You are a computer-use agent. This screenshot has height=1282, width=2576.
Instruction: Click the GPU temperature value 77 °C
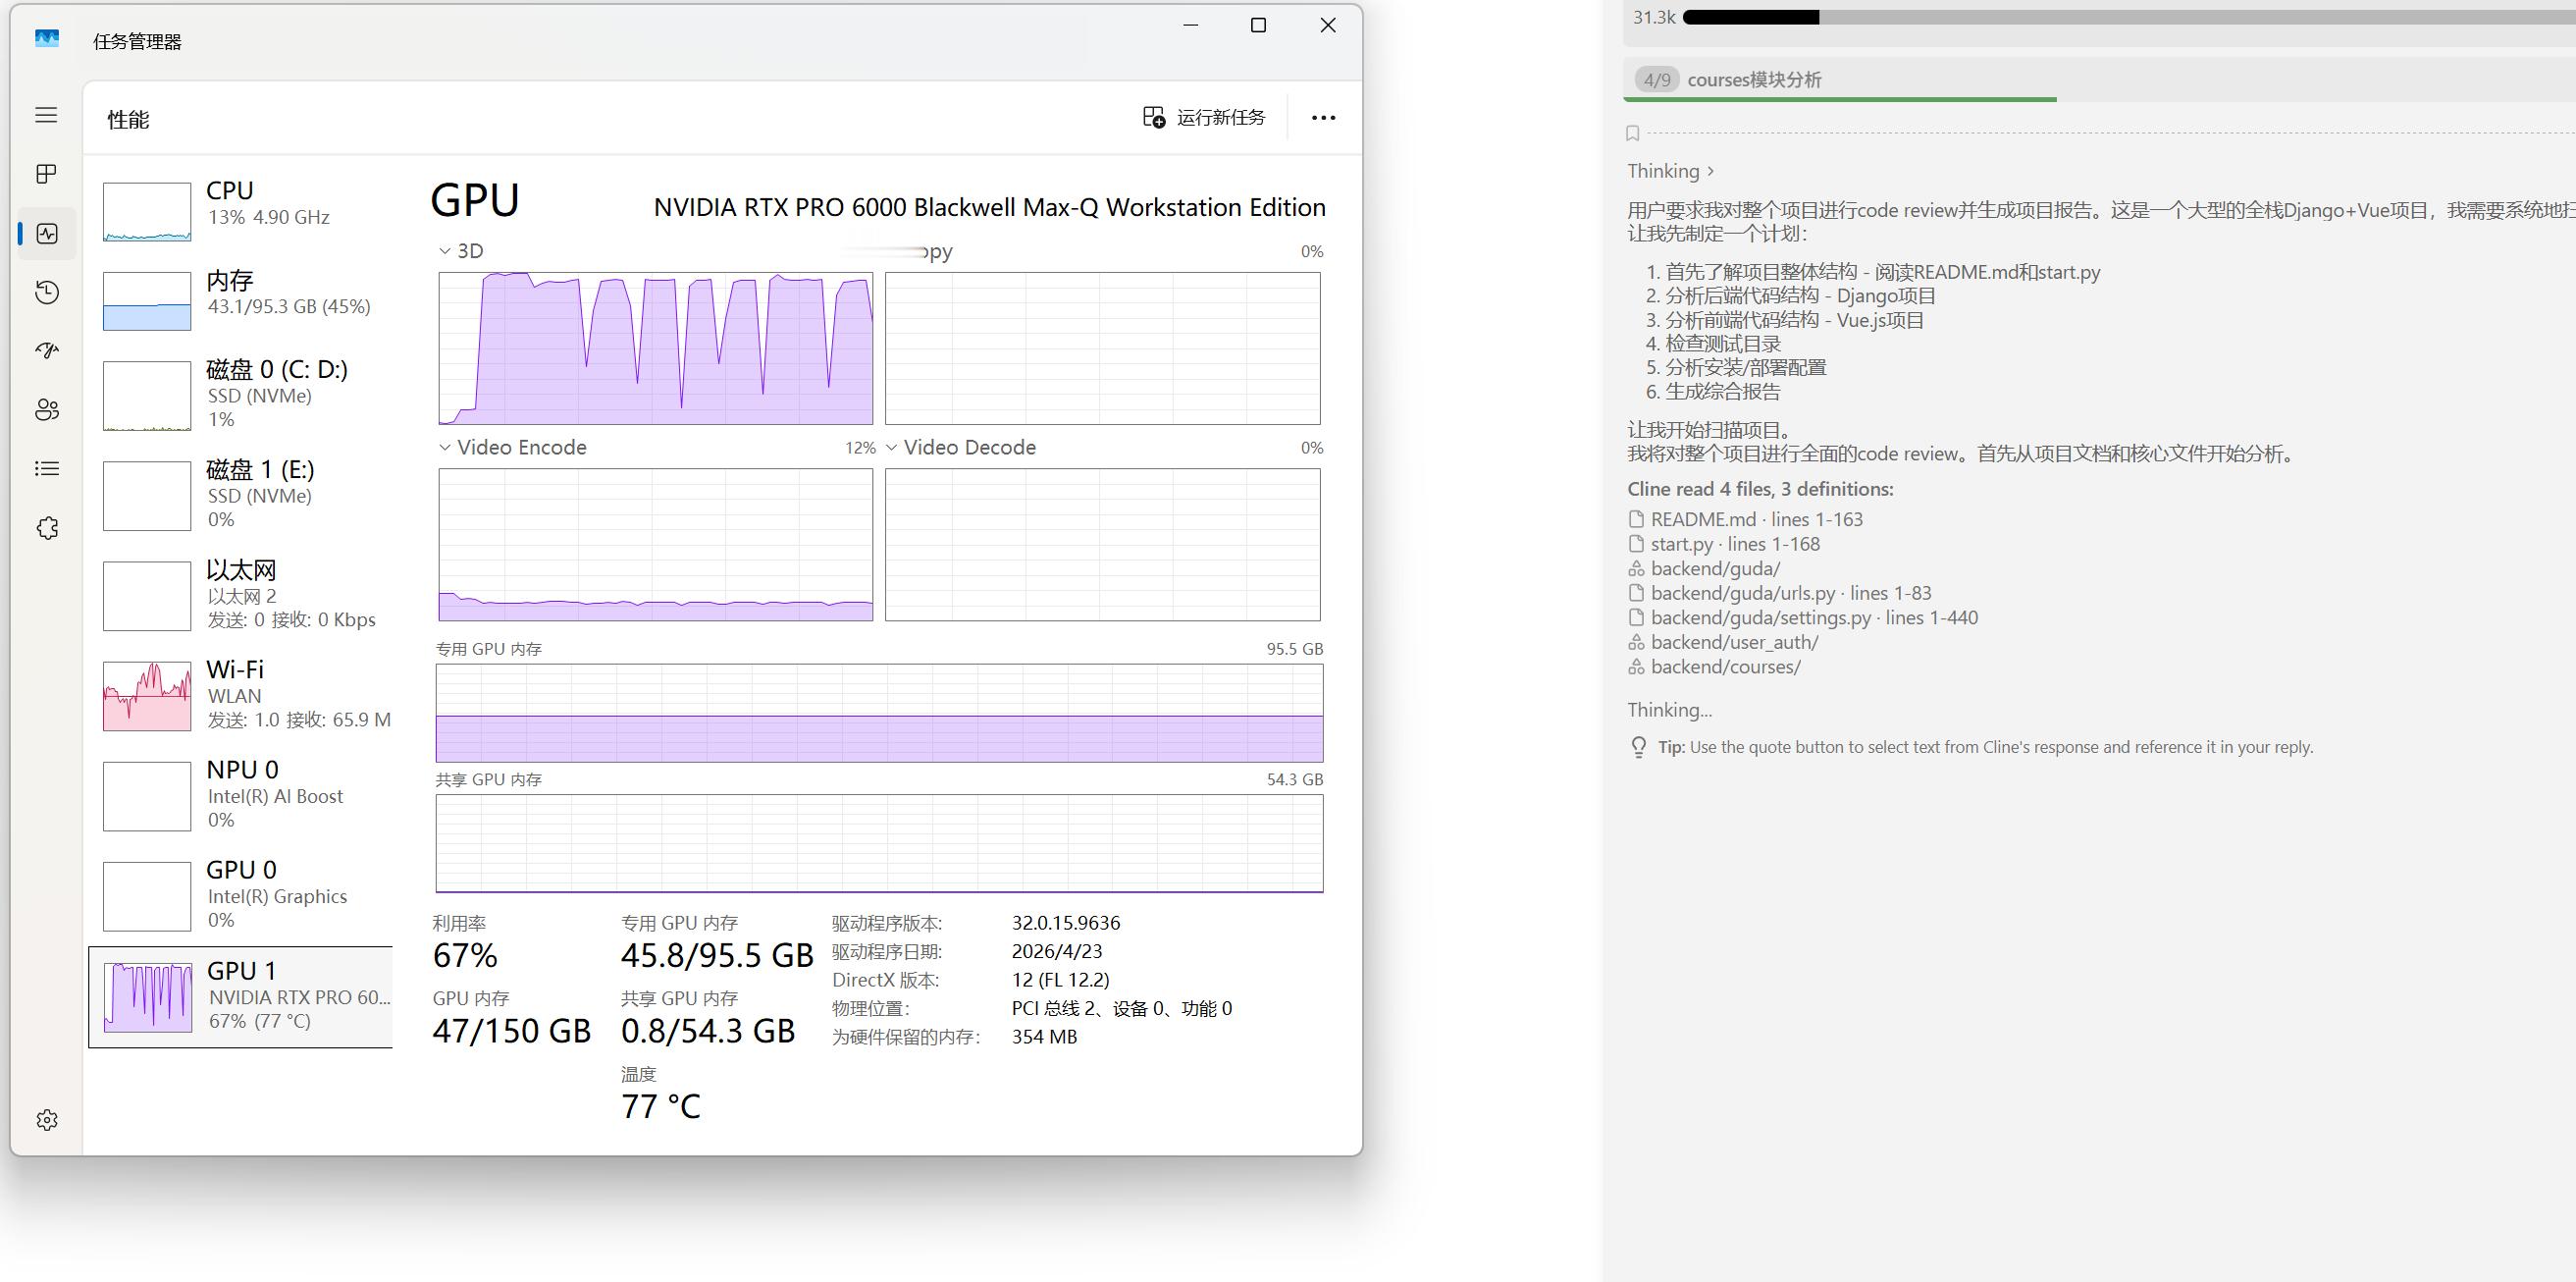click(x=661, y=1106)
